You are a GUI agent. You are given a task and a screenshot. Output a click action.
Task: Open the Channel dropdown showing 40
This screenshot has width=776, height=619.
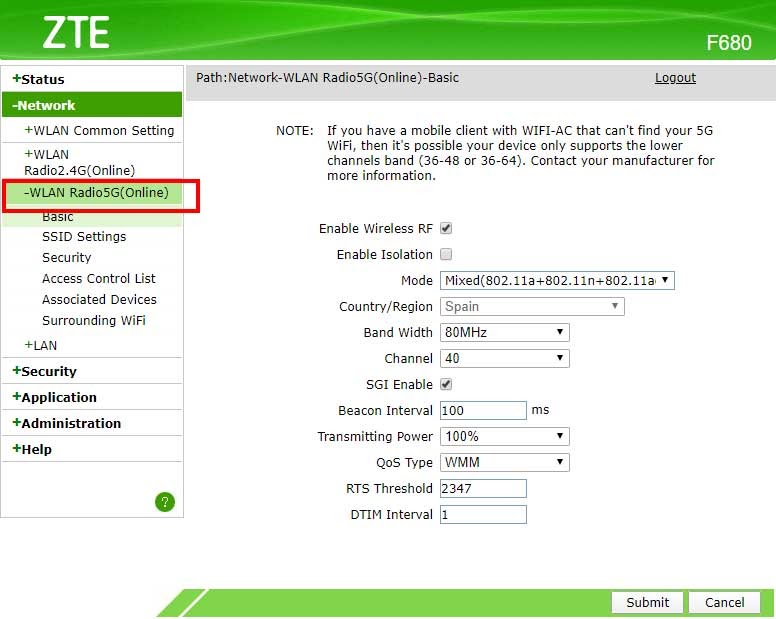coord(504,358)
